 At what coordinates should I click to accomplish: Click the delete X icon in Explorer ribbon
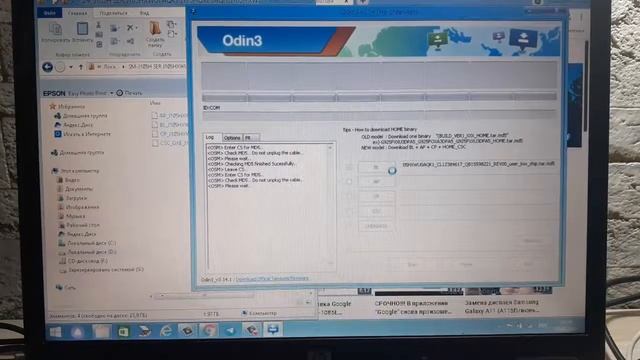(x=131, y=28)
